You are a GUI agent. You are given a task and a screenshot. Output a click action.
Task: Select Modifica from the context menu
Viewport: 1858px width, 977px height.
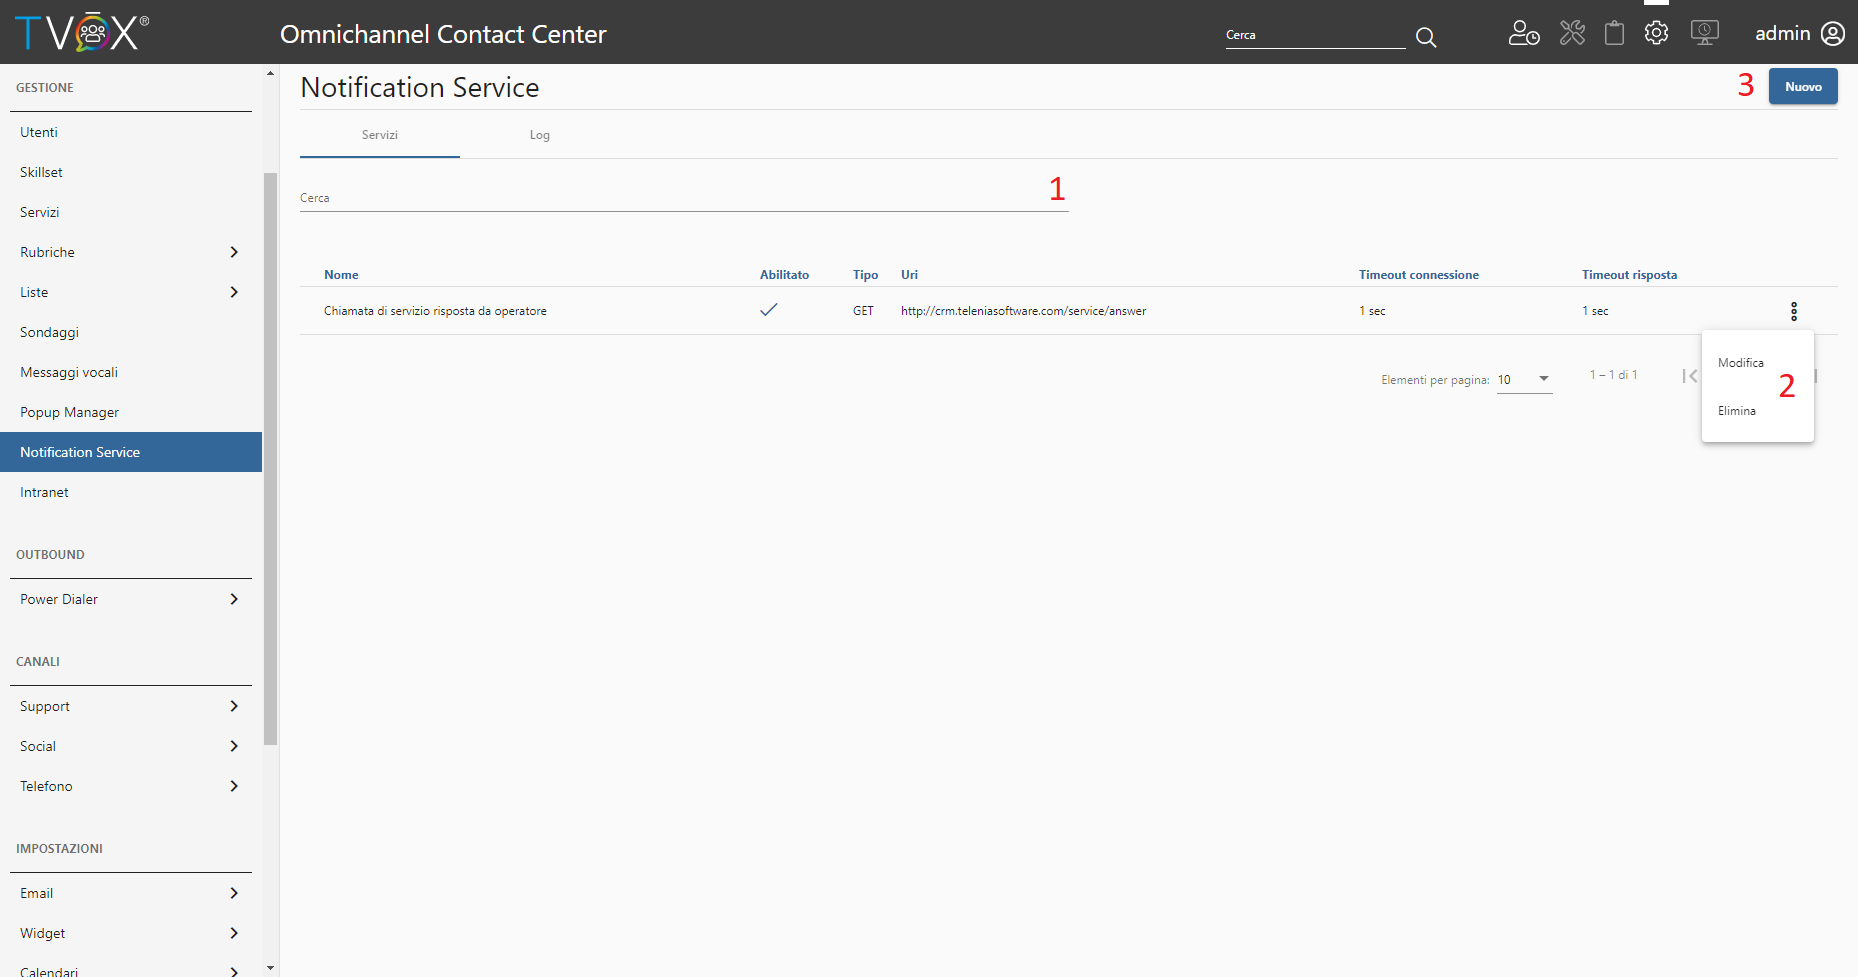point(1741,363)
